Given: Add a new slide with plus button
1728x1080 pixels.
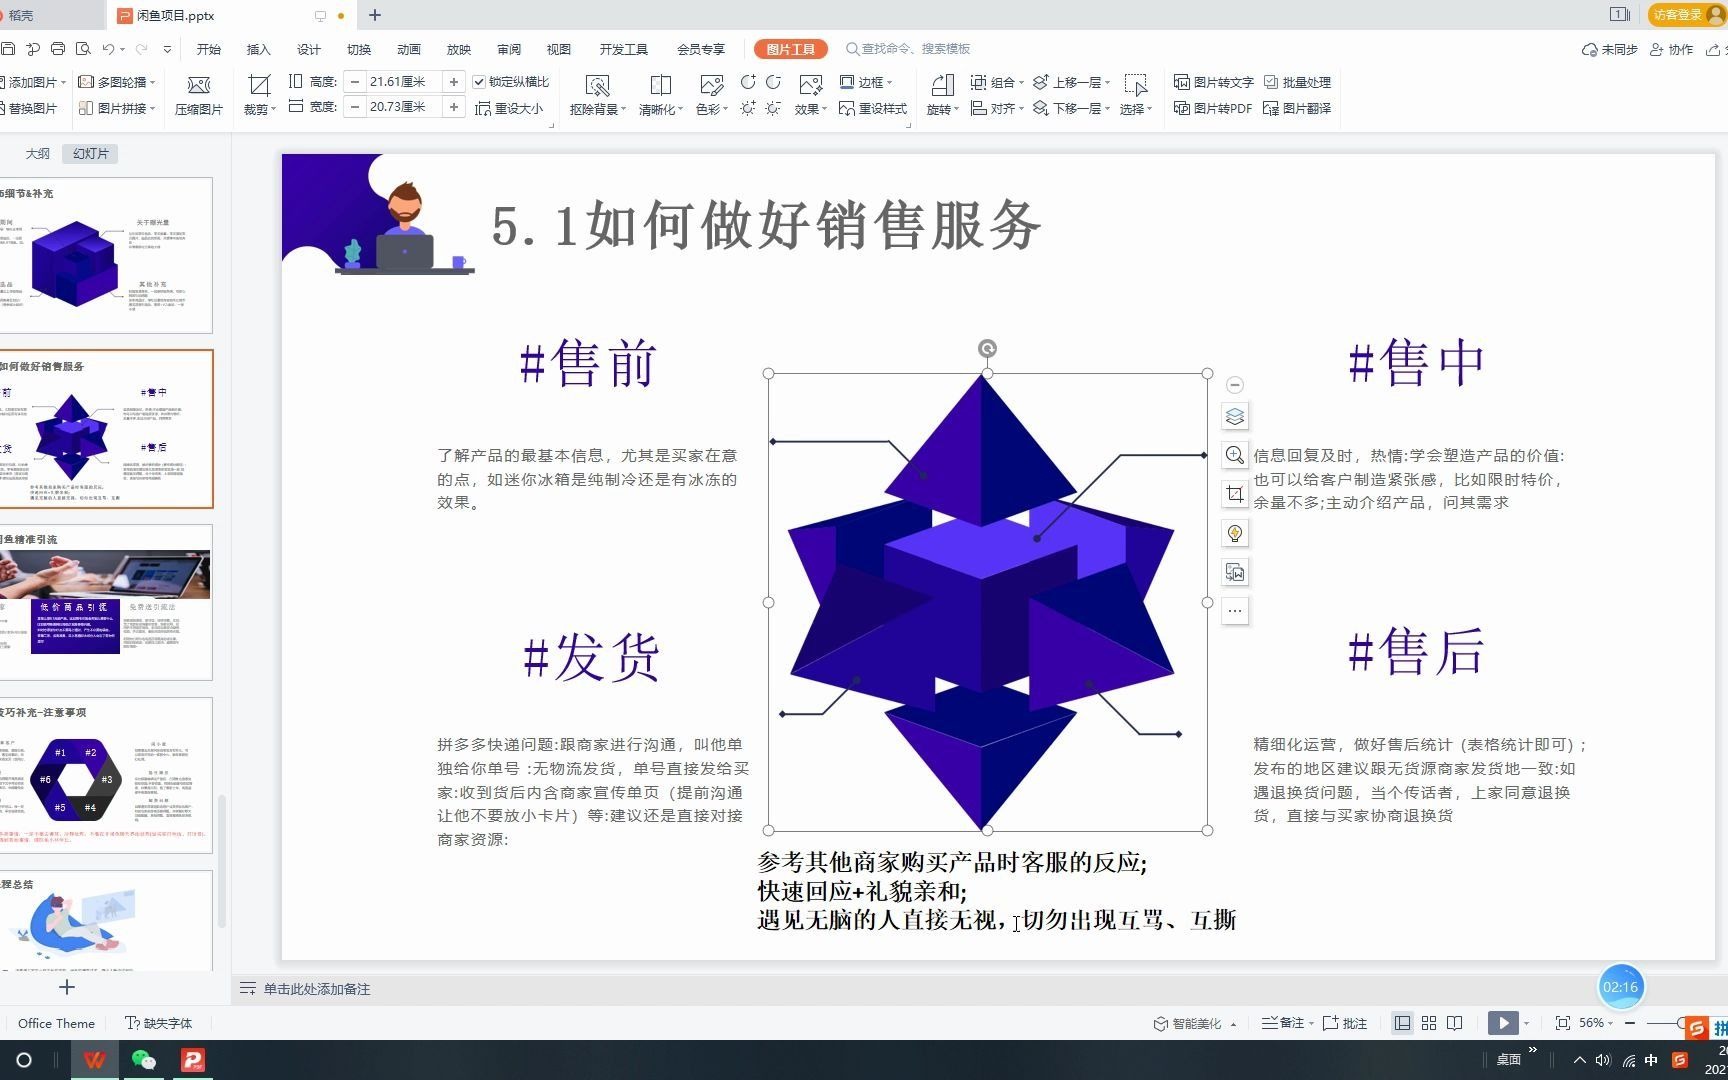Looking at the screenshot, I should coord(67,988).
